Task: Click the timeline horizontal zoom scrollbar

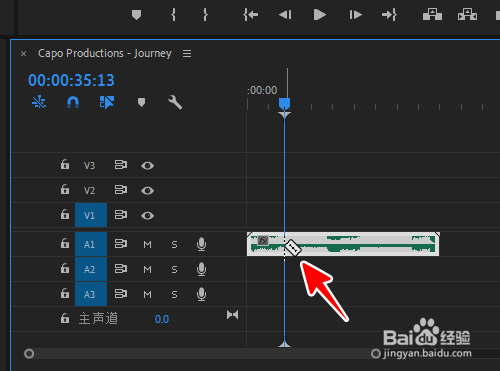Action: (x=202, y=354)
